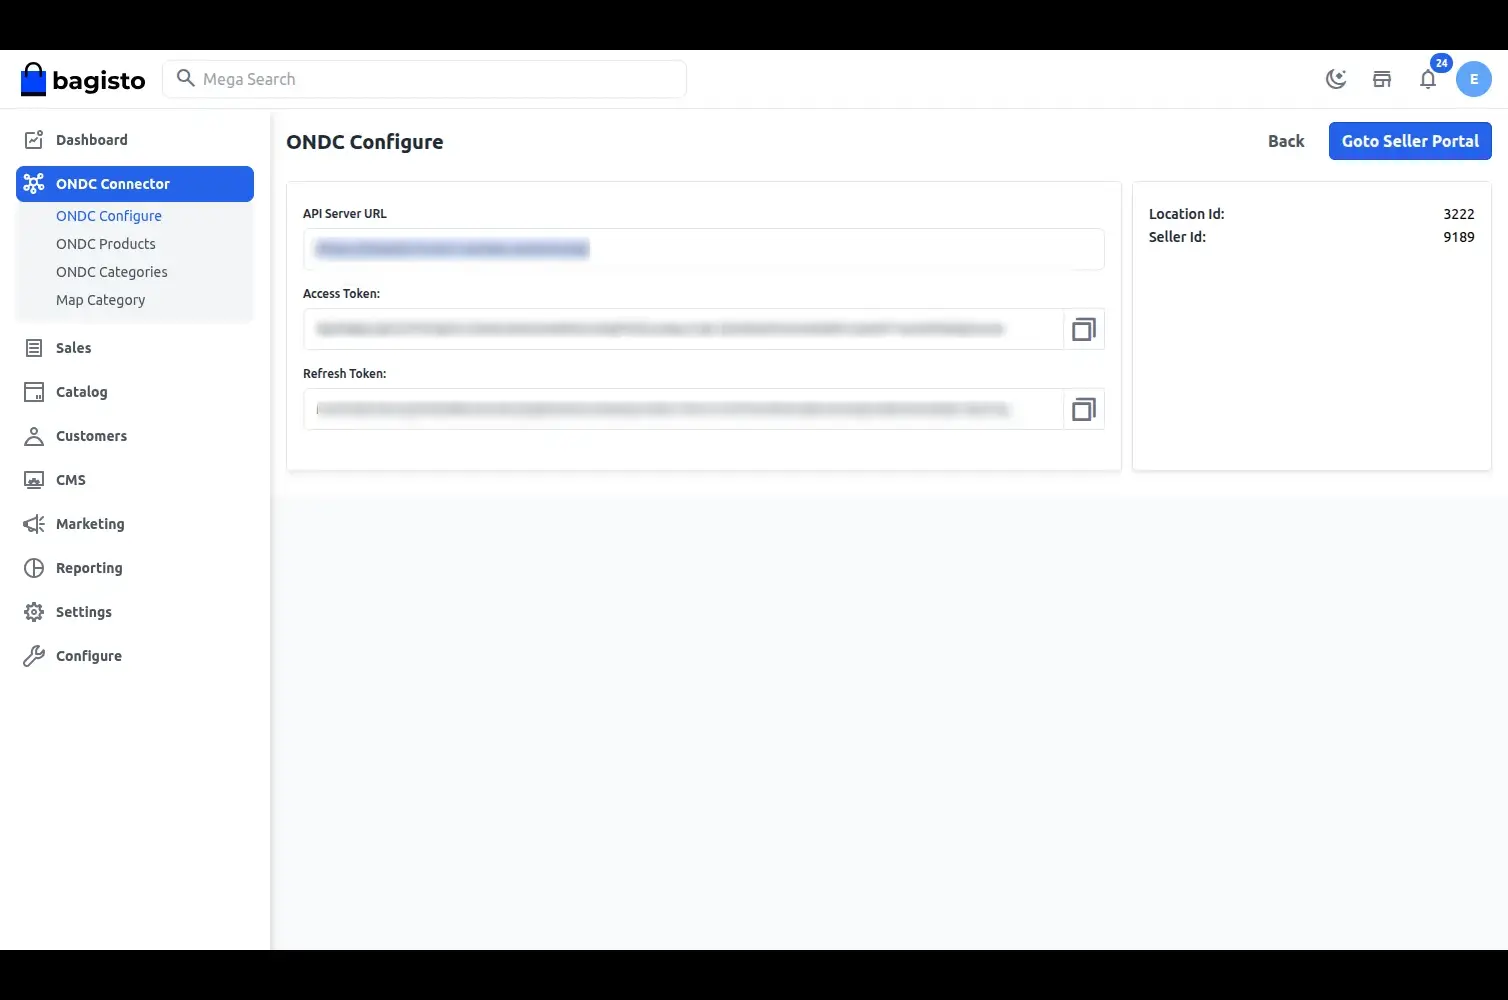This screenshot has height=1000, width=1508.
Task: Open ONDC Categories from the sidebar
Action: click(112, 271)
